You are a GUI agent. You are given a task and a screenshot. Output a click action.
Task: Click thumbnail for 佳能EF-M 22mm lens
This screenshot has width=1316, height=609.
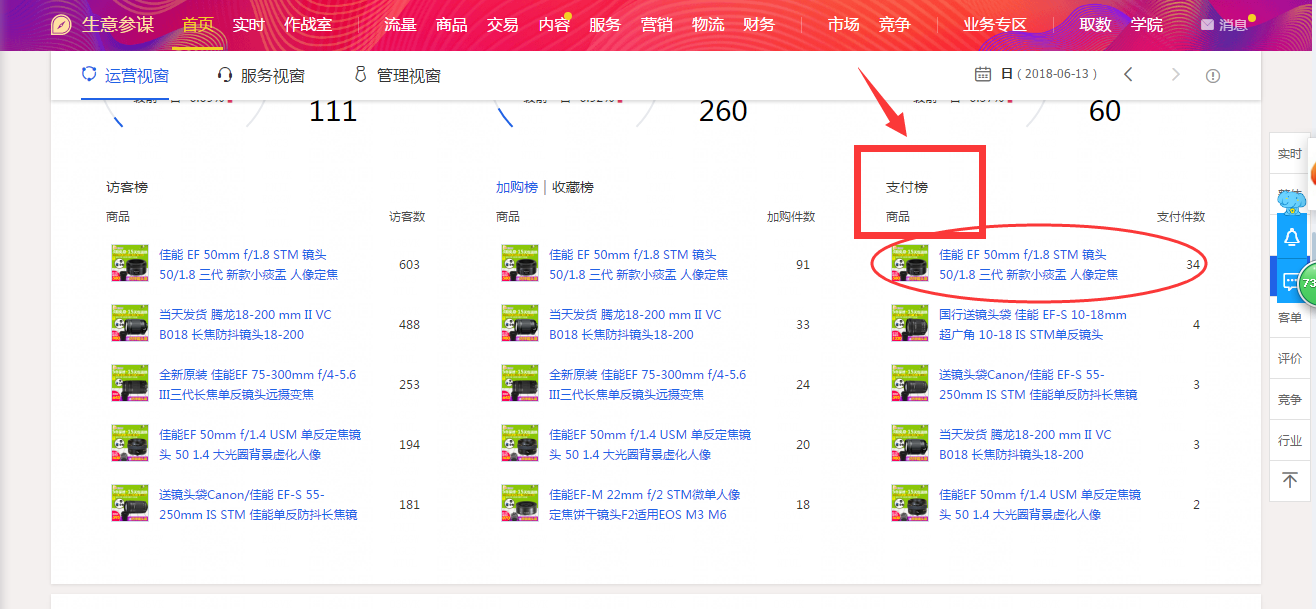519,504
